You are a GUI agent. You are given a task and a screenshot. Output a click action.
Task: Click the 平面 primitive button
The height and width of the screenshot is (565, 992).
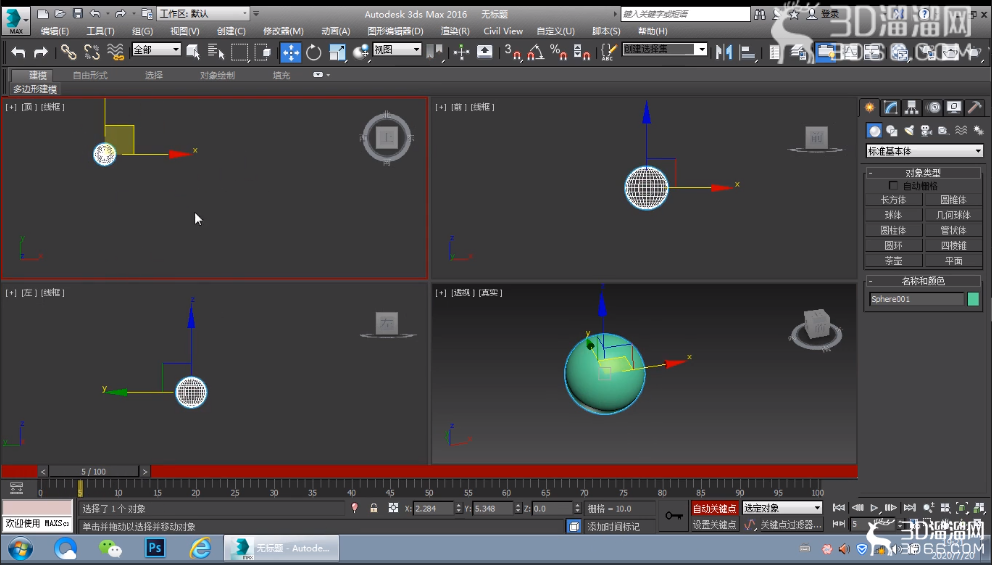tap(953, 261)
